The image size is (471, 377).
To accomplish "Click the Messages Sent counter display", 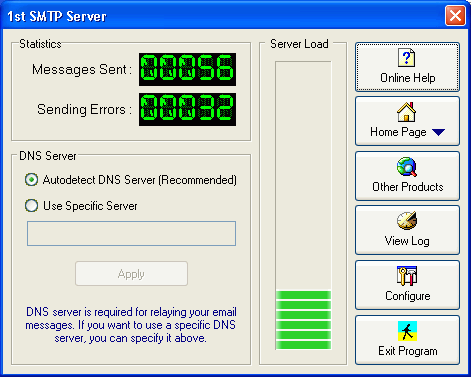I will [x=187, y=69].
